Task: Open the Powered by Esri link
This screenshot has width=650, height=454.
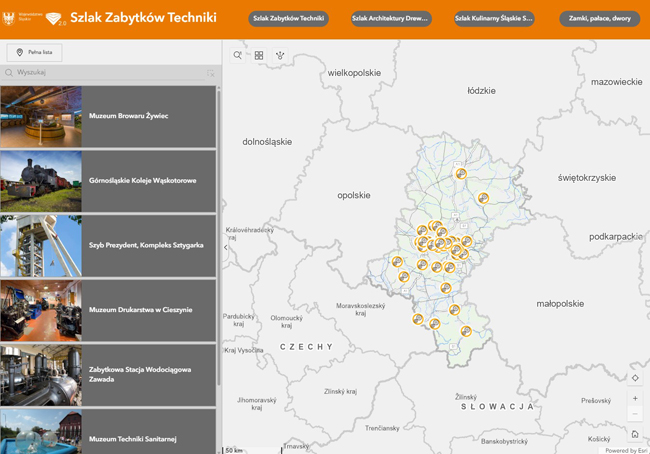Action: (626, 450)
